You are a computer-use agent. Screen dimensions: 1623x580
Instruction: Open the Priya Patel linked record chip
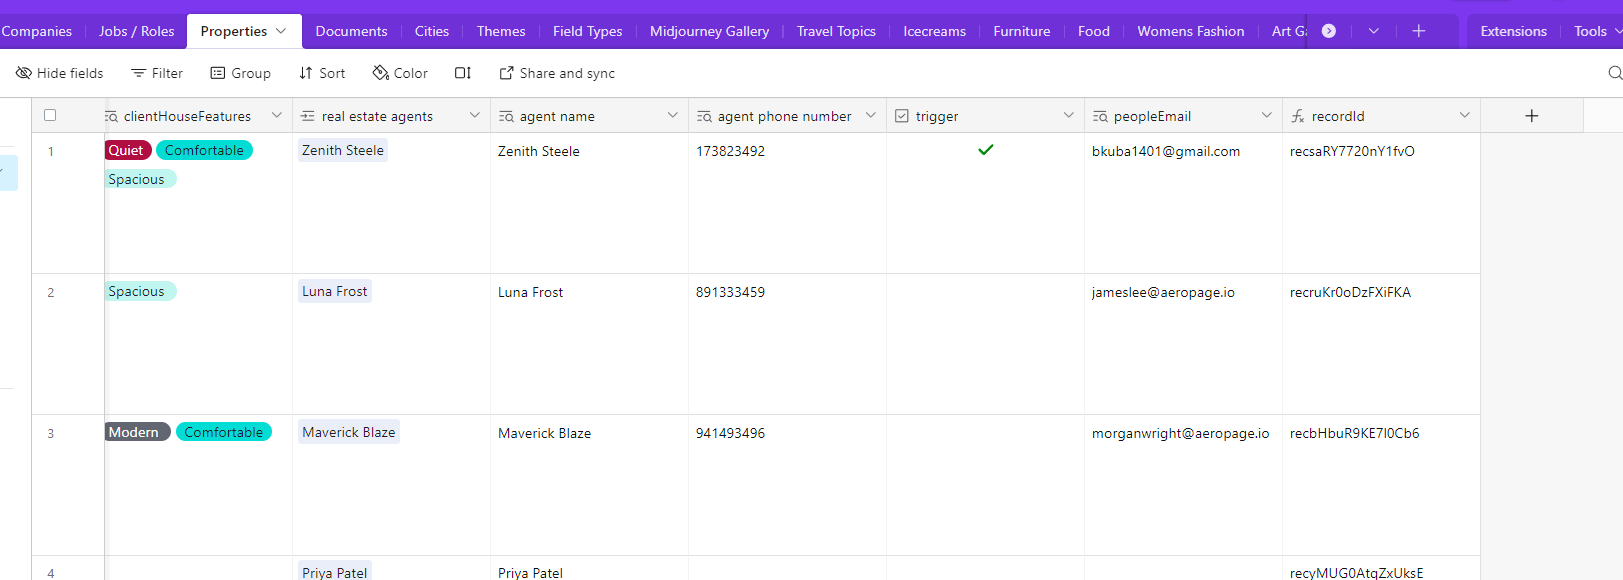click(x=335, y=572)
